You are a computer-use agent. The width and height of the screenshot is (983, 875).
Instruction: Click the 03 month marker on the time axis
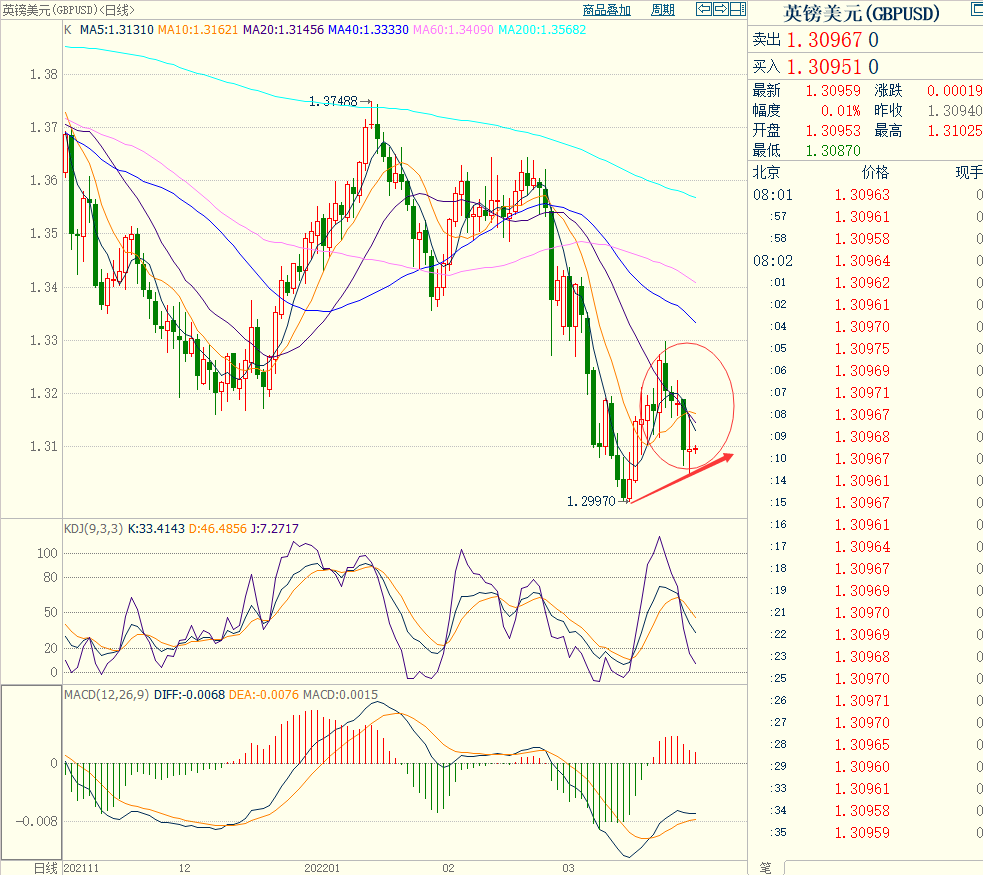[568, 868]
